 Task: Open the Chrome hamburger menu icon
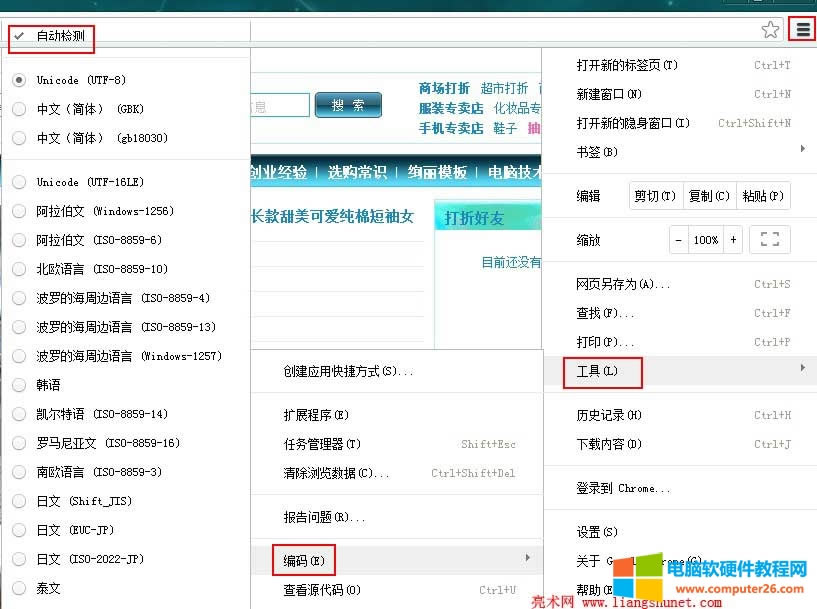(x=801, y=28)
